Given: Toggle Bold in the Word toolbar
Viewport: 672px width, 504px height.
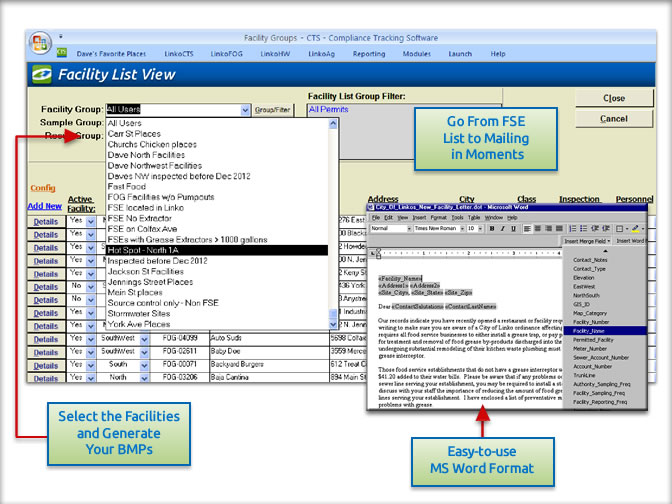Looking at the screenshot, I should pos(492,229).
